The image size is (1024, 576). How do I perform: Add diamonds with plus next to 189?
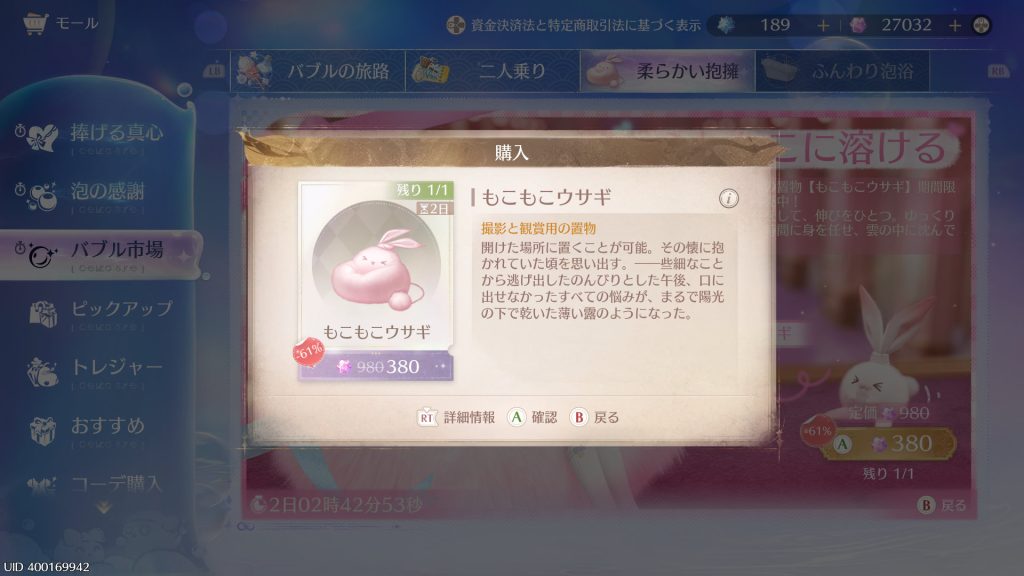coord(823,25)
